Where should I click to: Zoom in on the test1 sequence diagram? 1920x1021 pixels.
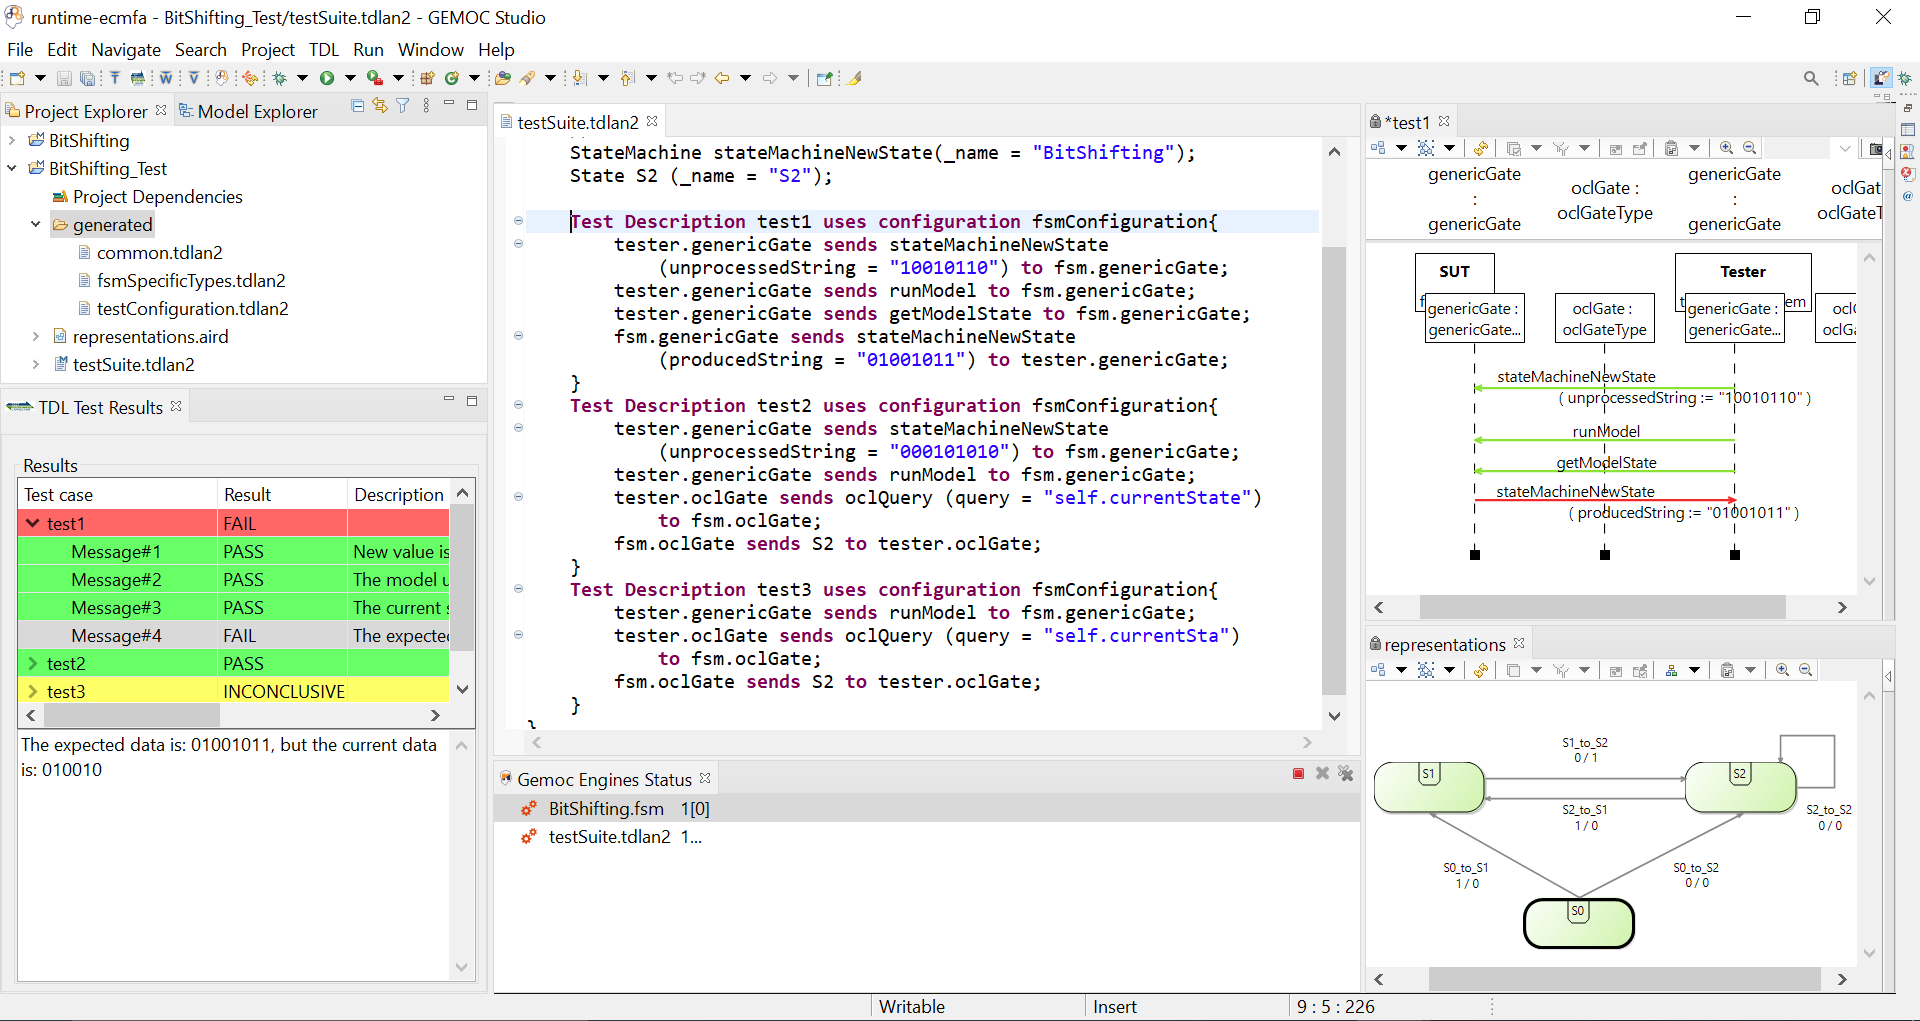pos(1726,147)
